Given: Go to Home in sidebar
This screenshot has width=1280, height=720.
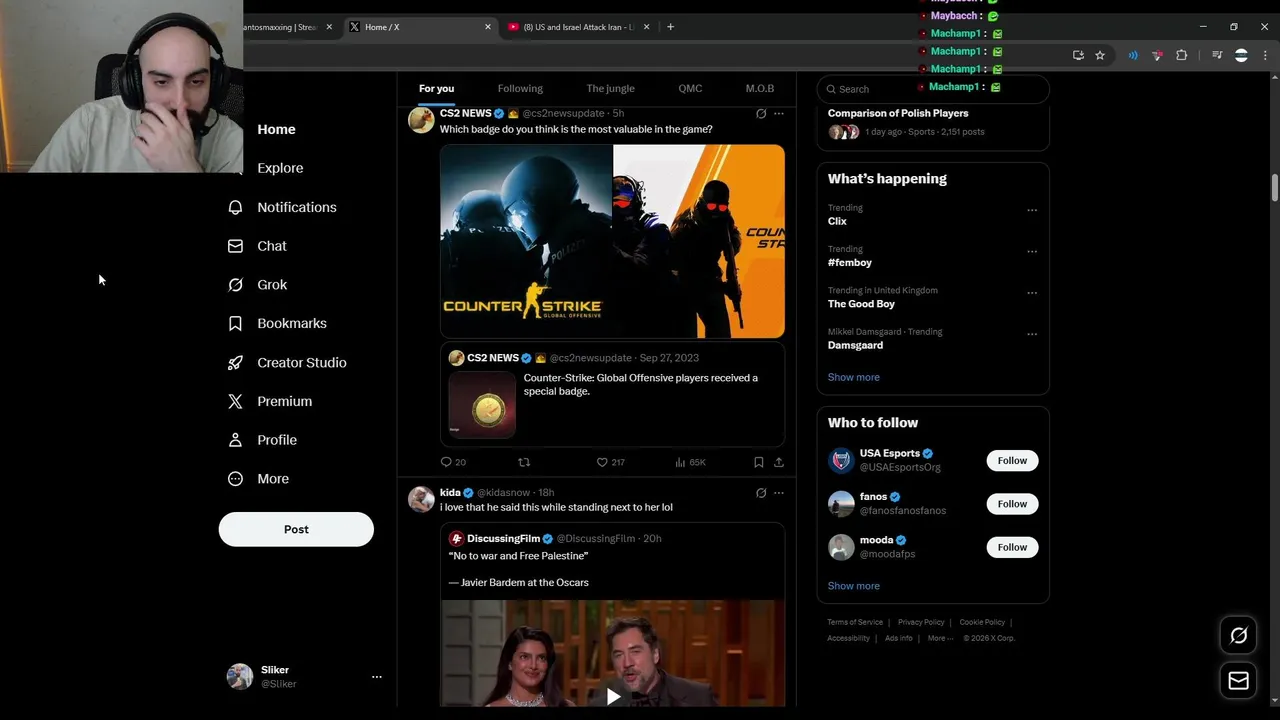Looking at the screenshot, I should [x=276, y=129].
